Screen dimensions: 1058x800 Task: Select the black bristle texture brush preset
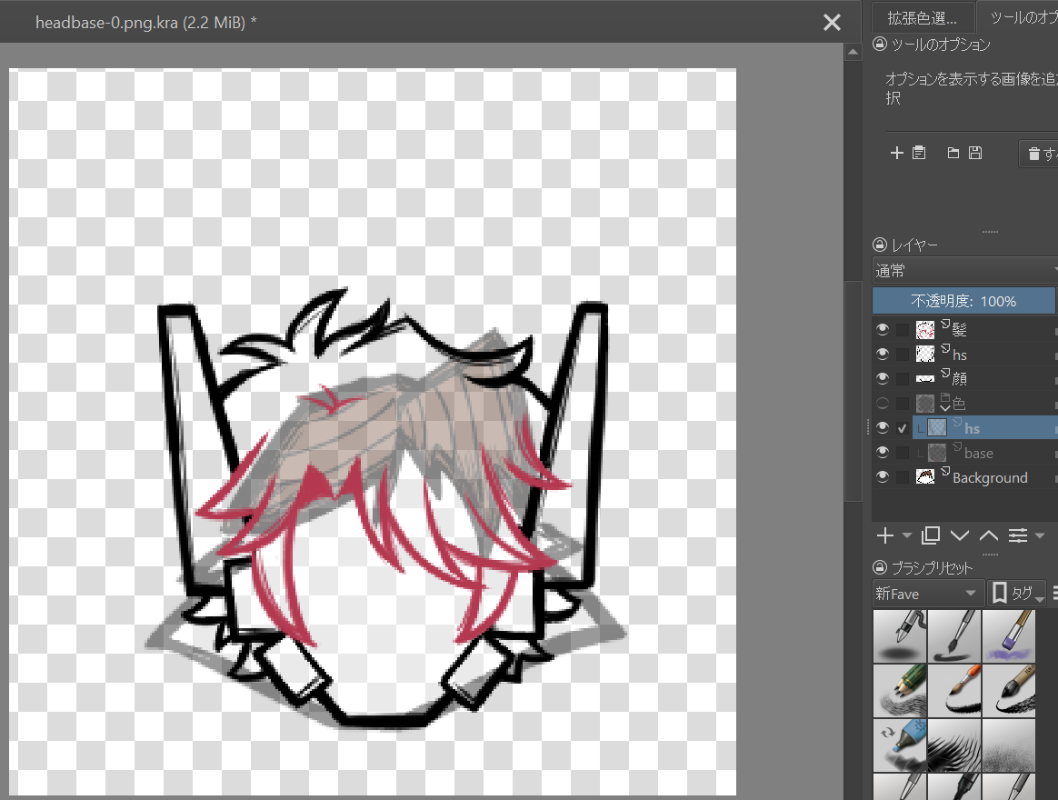click(x=955, y=745)
